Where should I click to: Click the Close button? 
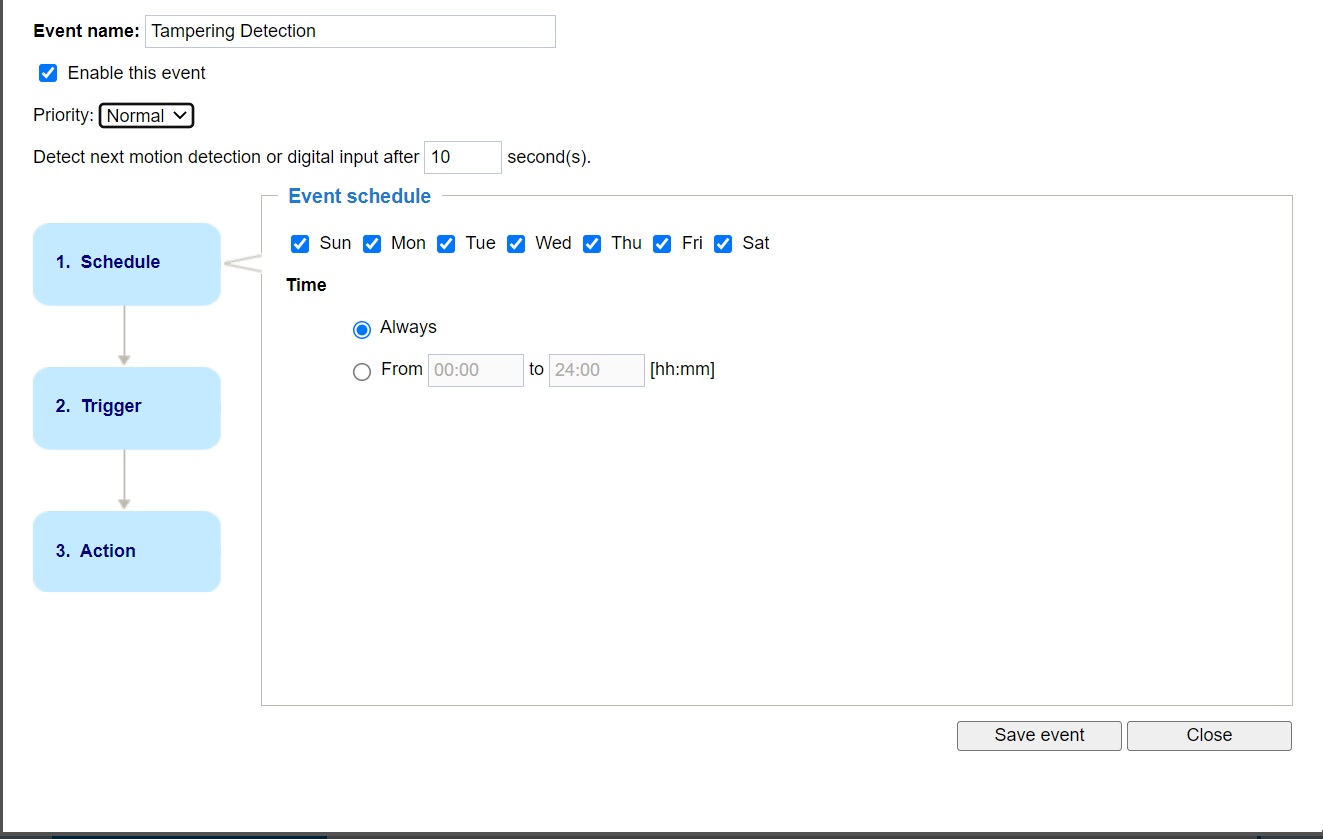pos(1209,735)
